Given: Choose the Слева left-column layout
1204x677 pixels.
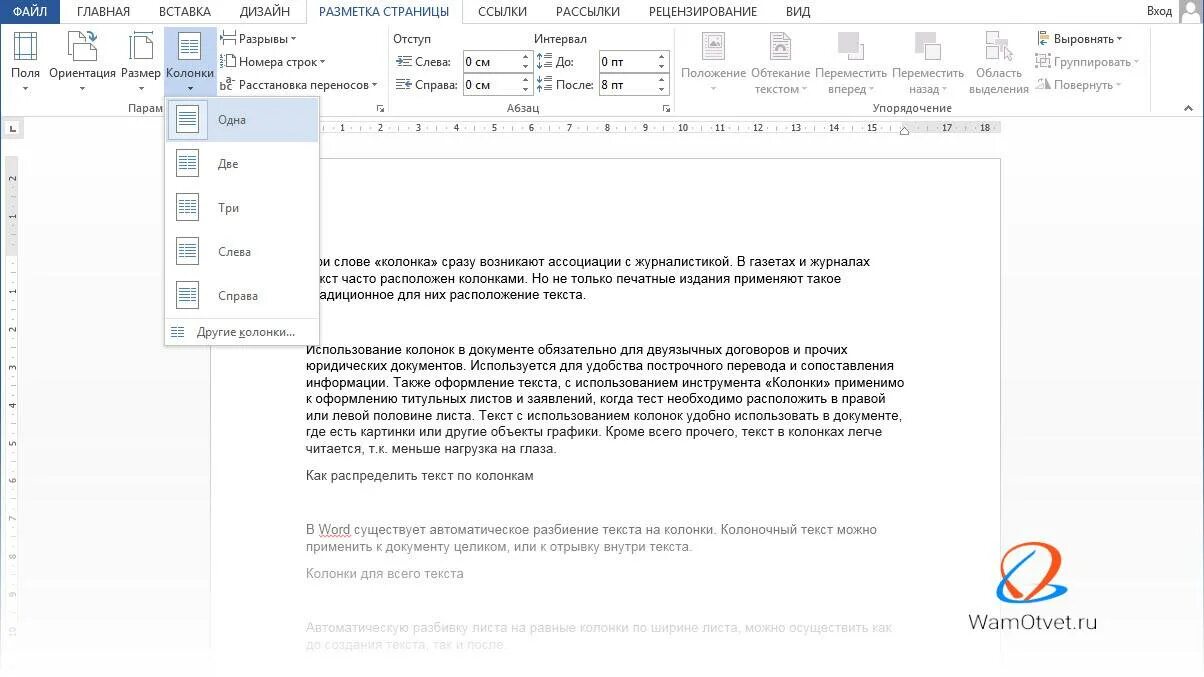Looking at the screenshot, I should (x=242, y=252).
